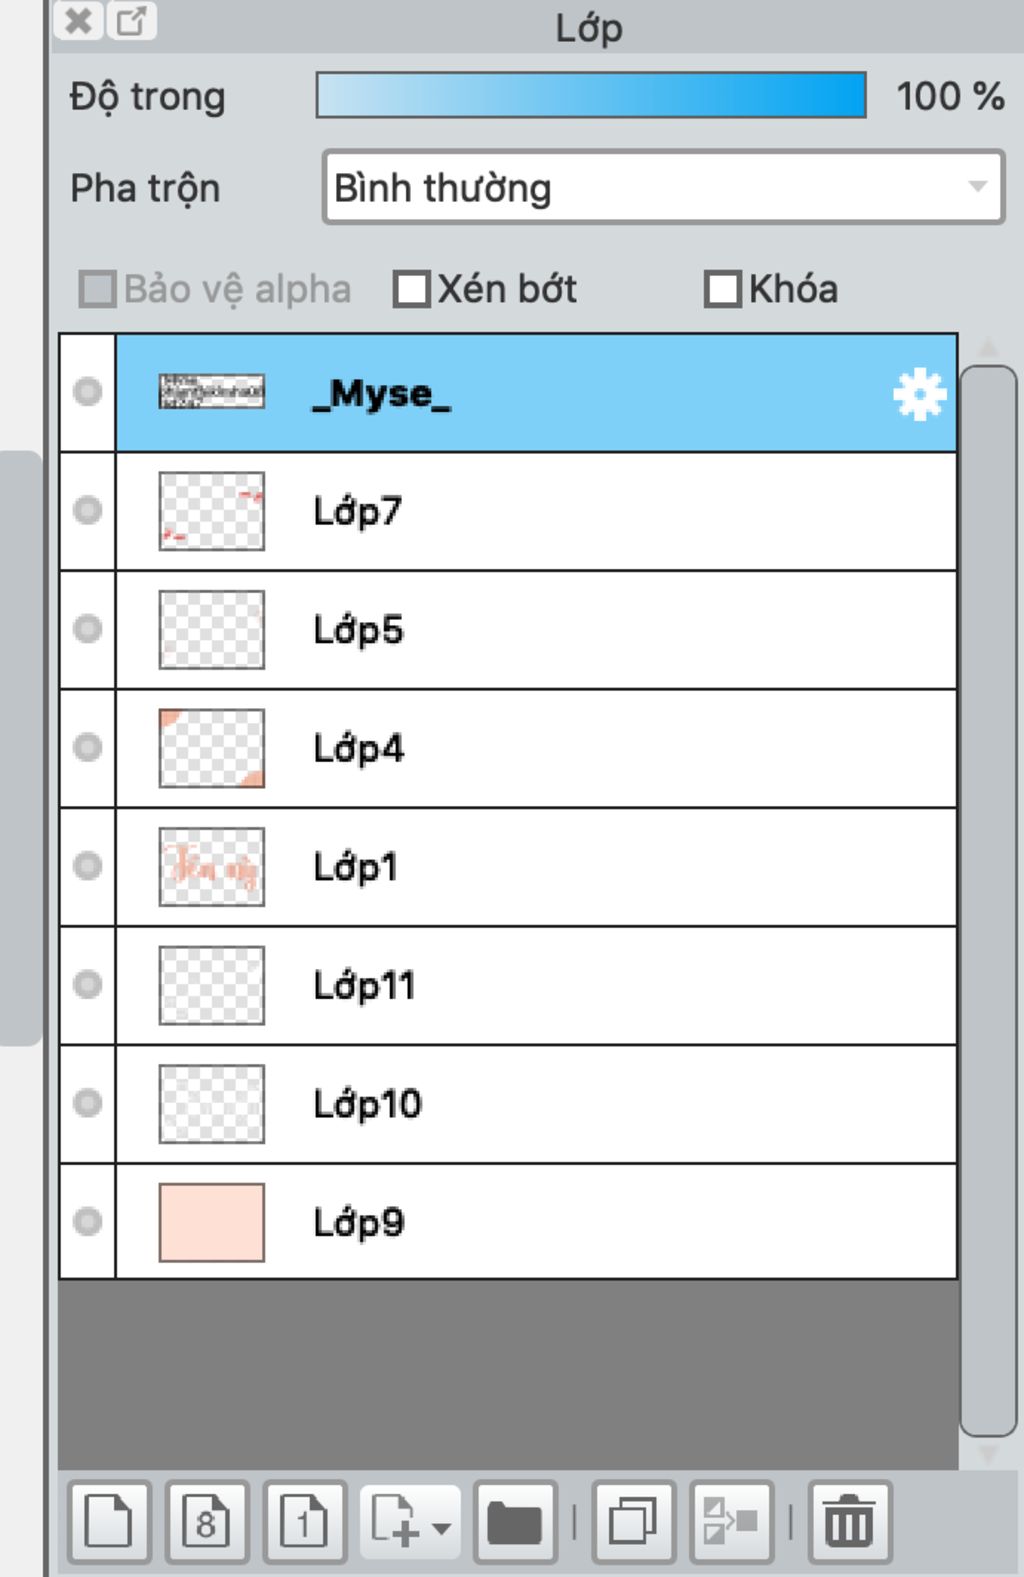Enable the Xén bớt checkbox
The height and width of the screenshot is (1577, 1024).
[411, 289]
